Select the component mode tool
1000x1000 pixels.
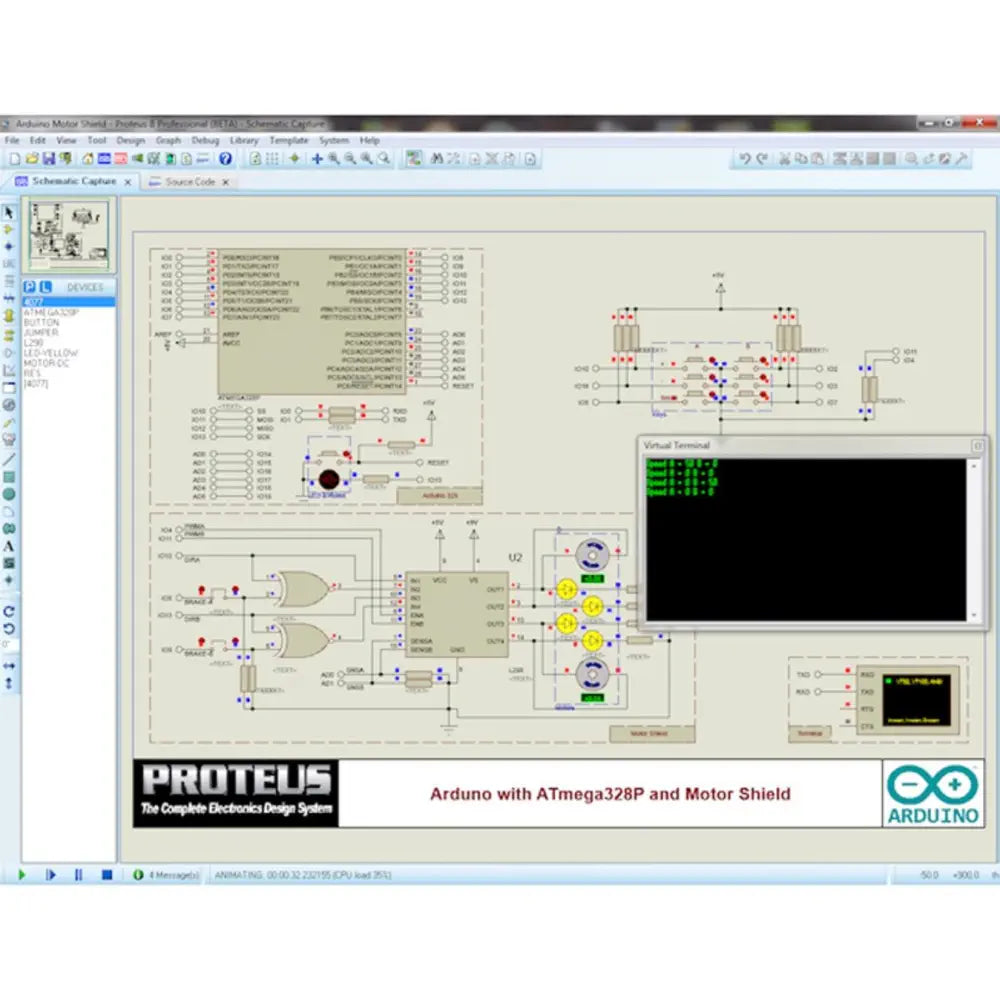(x=8, y=230)
